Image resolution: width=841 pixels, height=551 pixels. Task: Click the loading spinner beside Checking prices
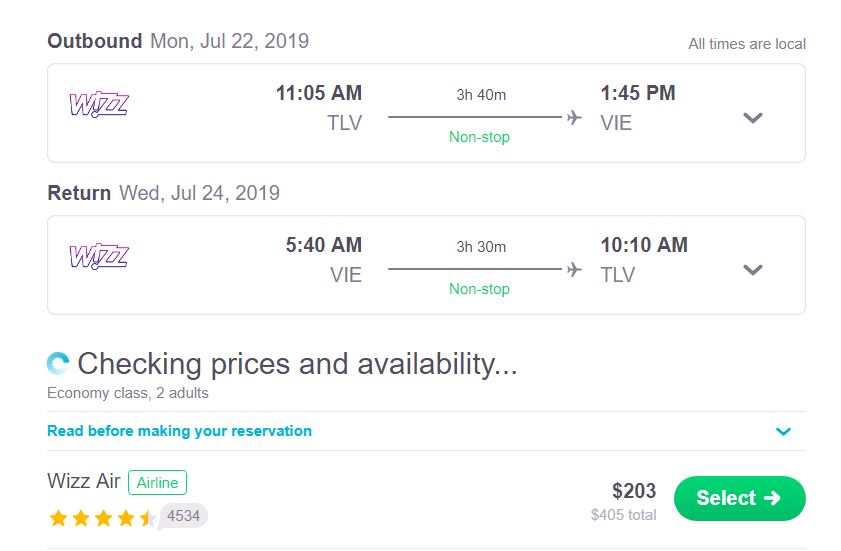pos(59,364)
